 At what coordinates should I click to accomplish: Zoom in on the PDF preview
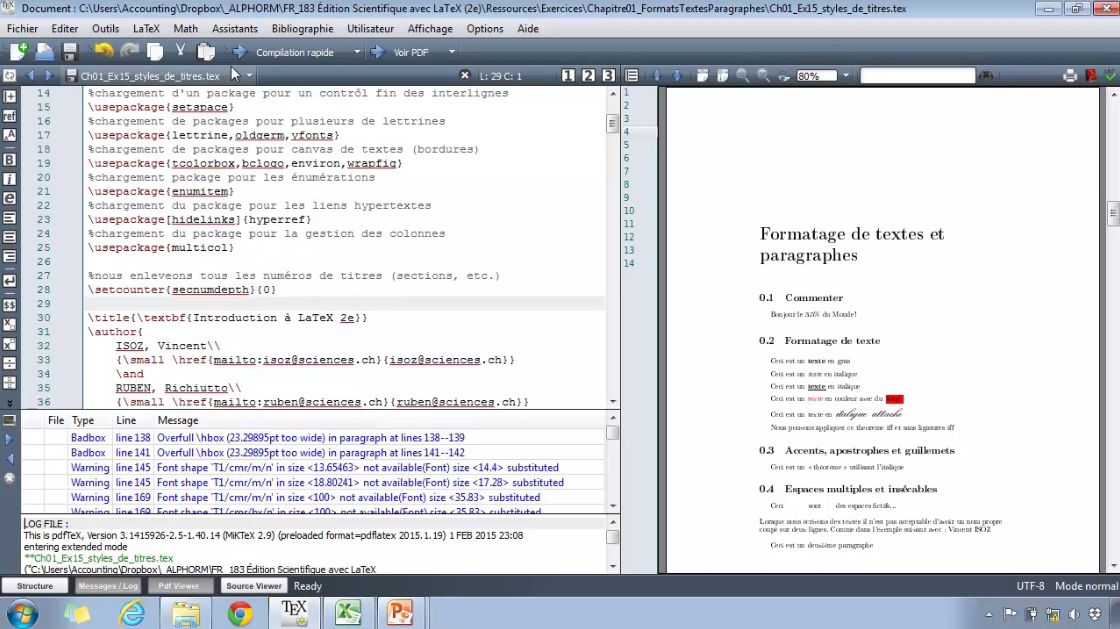click(x=743, y=75)
